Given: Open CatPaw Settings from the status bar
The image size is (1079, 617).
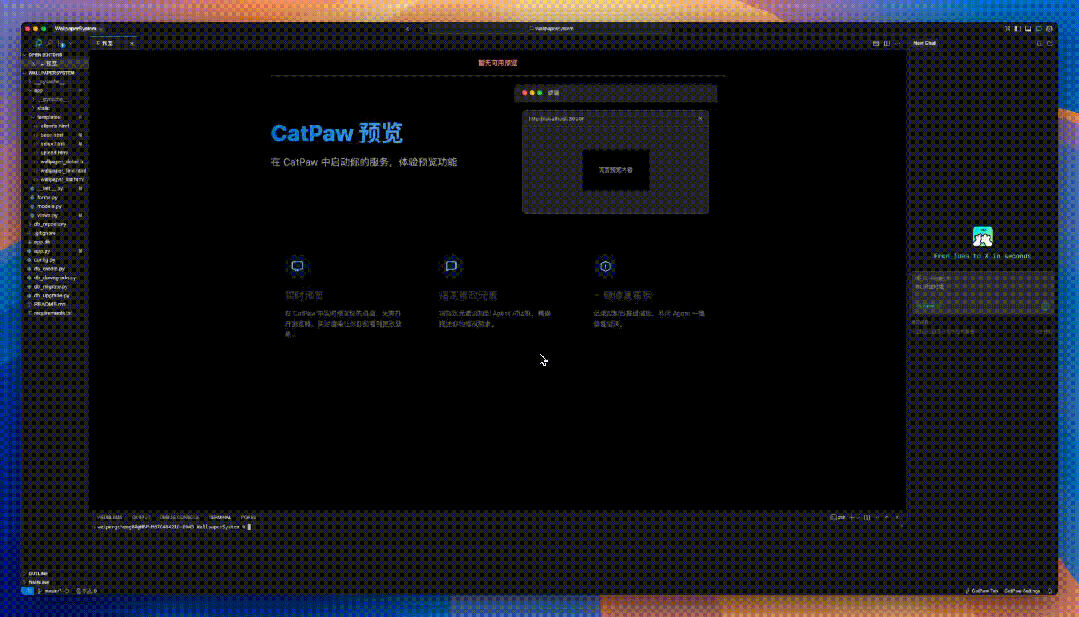Looking at the screenshot, I should click(1022, 591).
